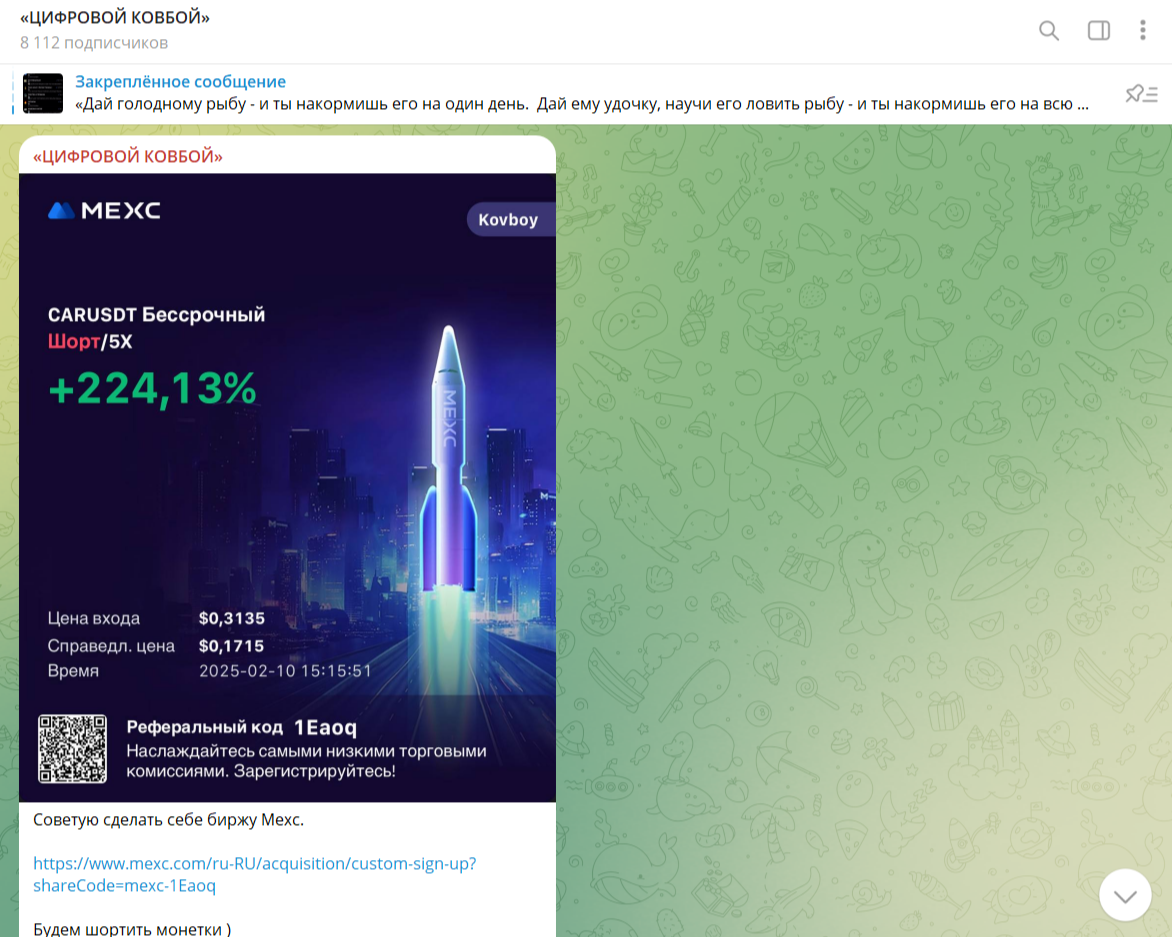
Task: Click the "8 112 подписчиков" subscriber count
Action: [94, 43]
